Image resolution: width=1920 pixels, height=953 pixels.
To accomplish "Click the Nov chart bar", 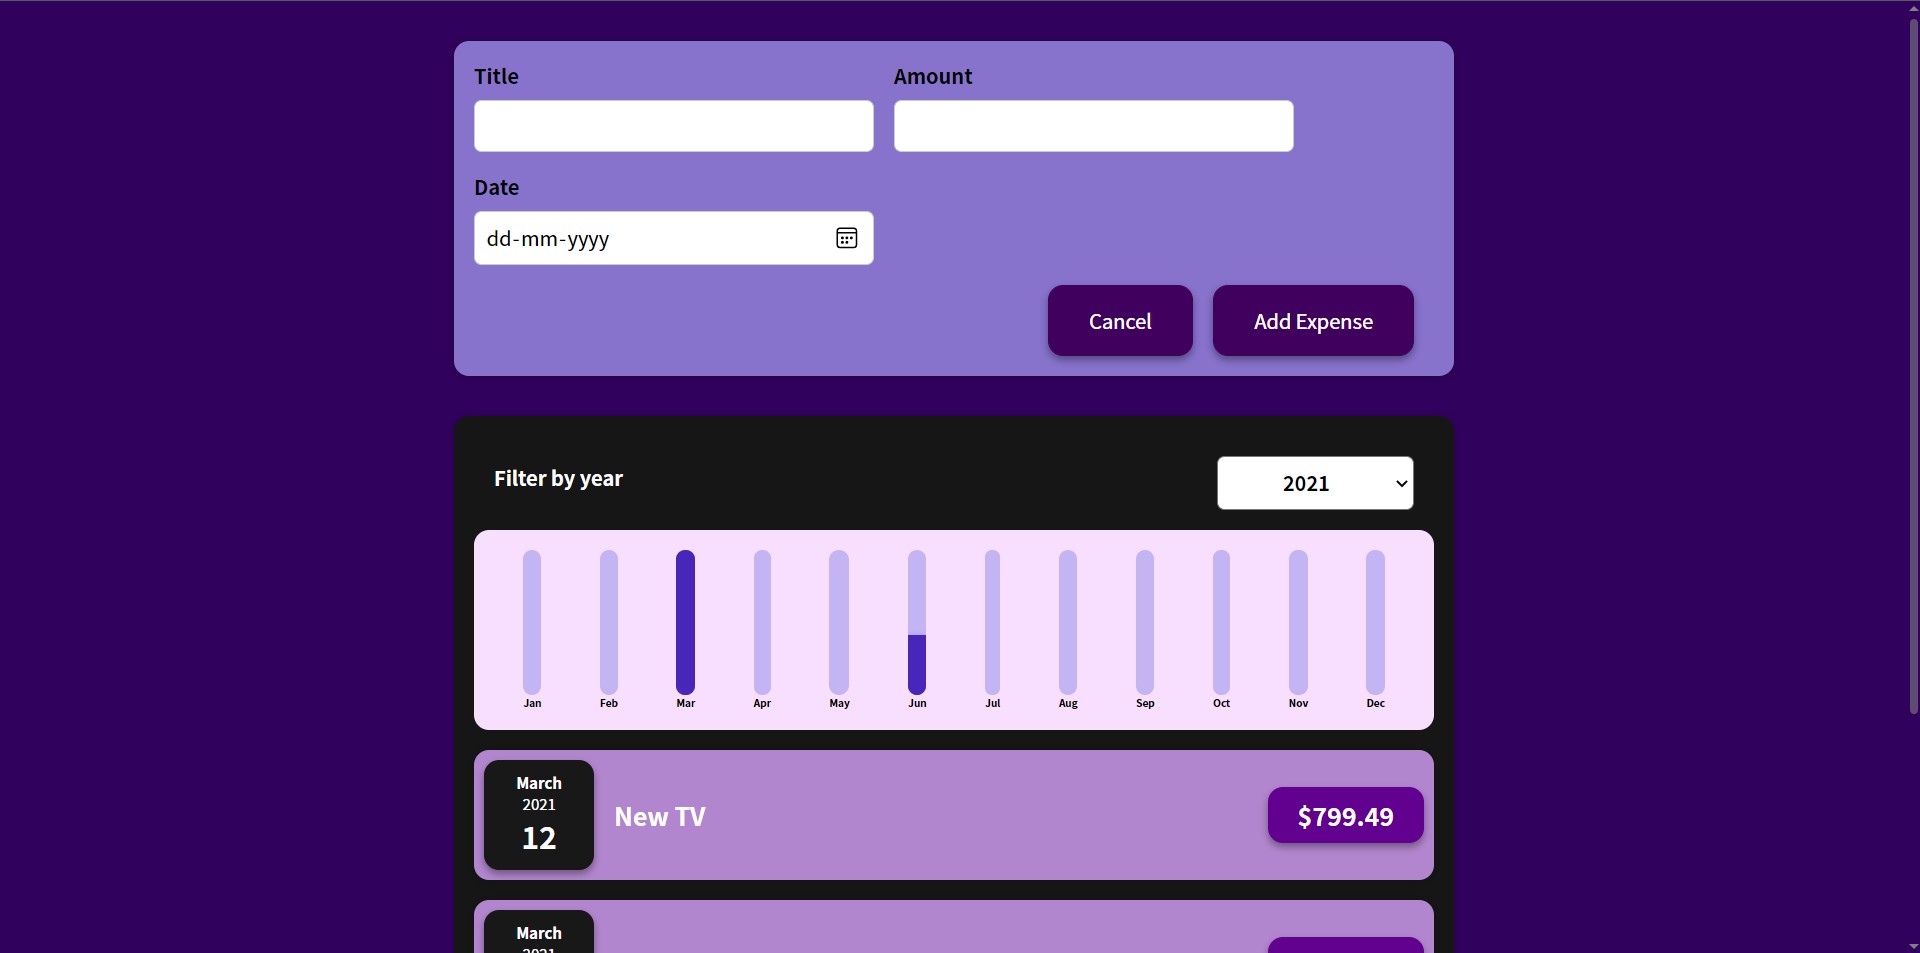I will [x=1298, y=622].
